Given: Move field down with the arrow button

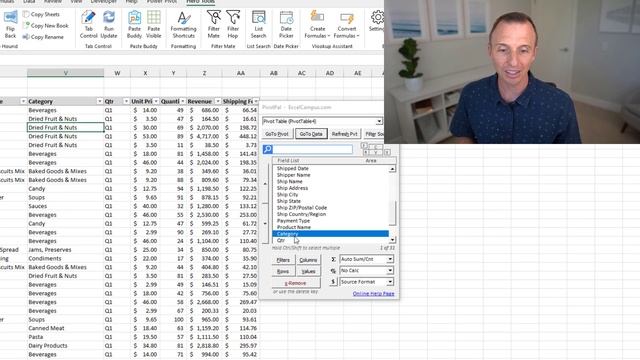Looking at the screenshot, I should [x=265, y=223].
